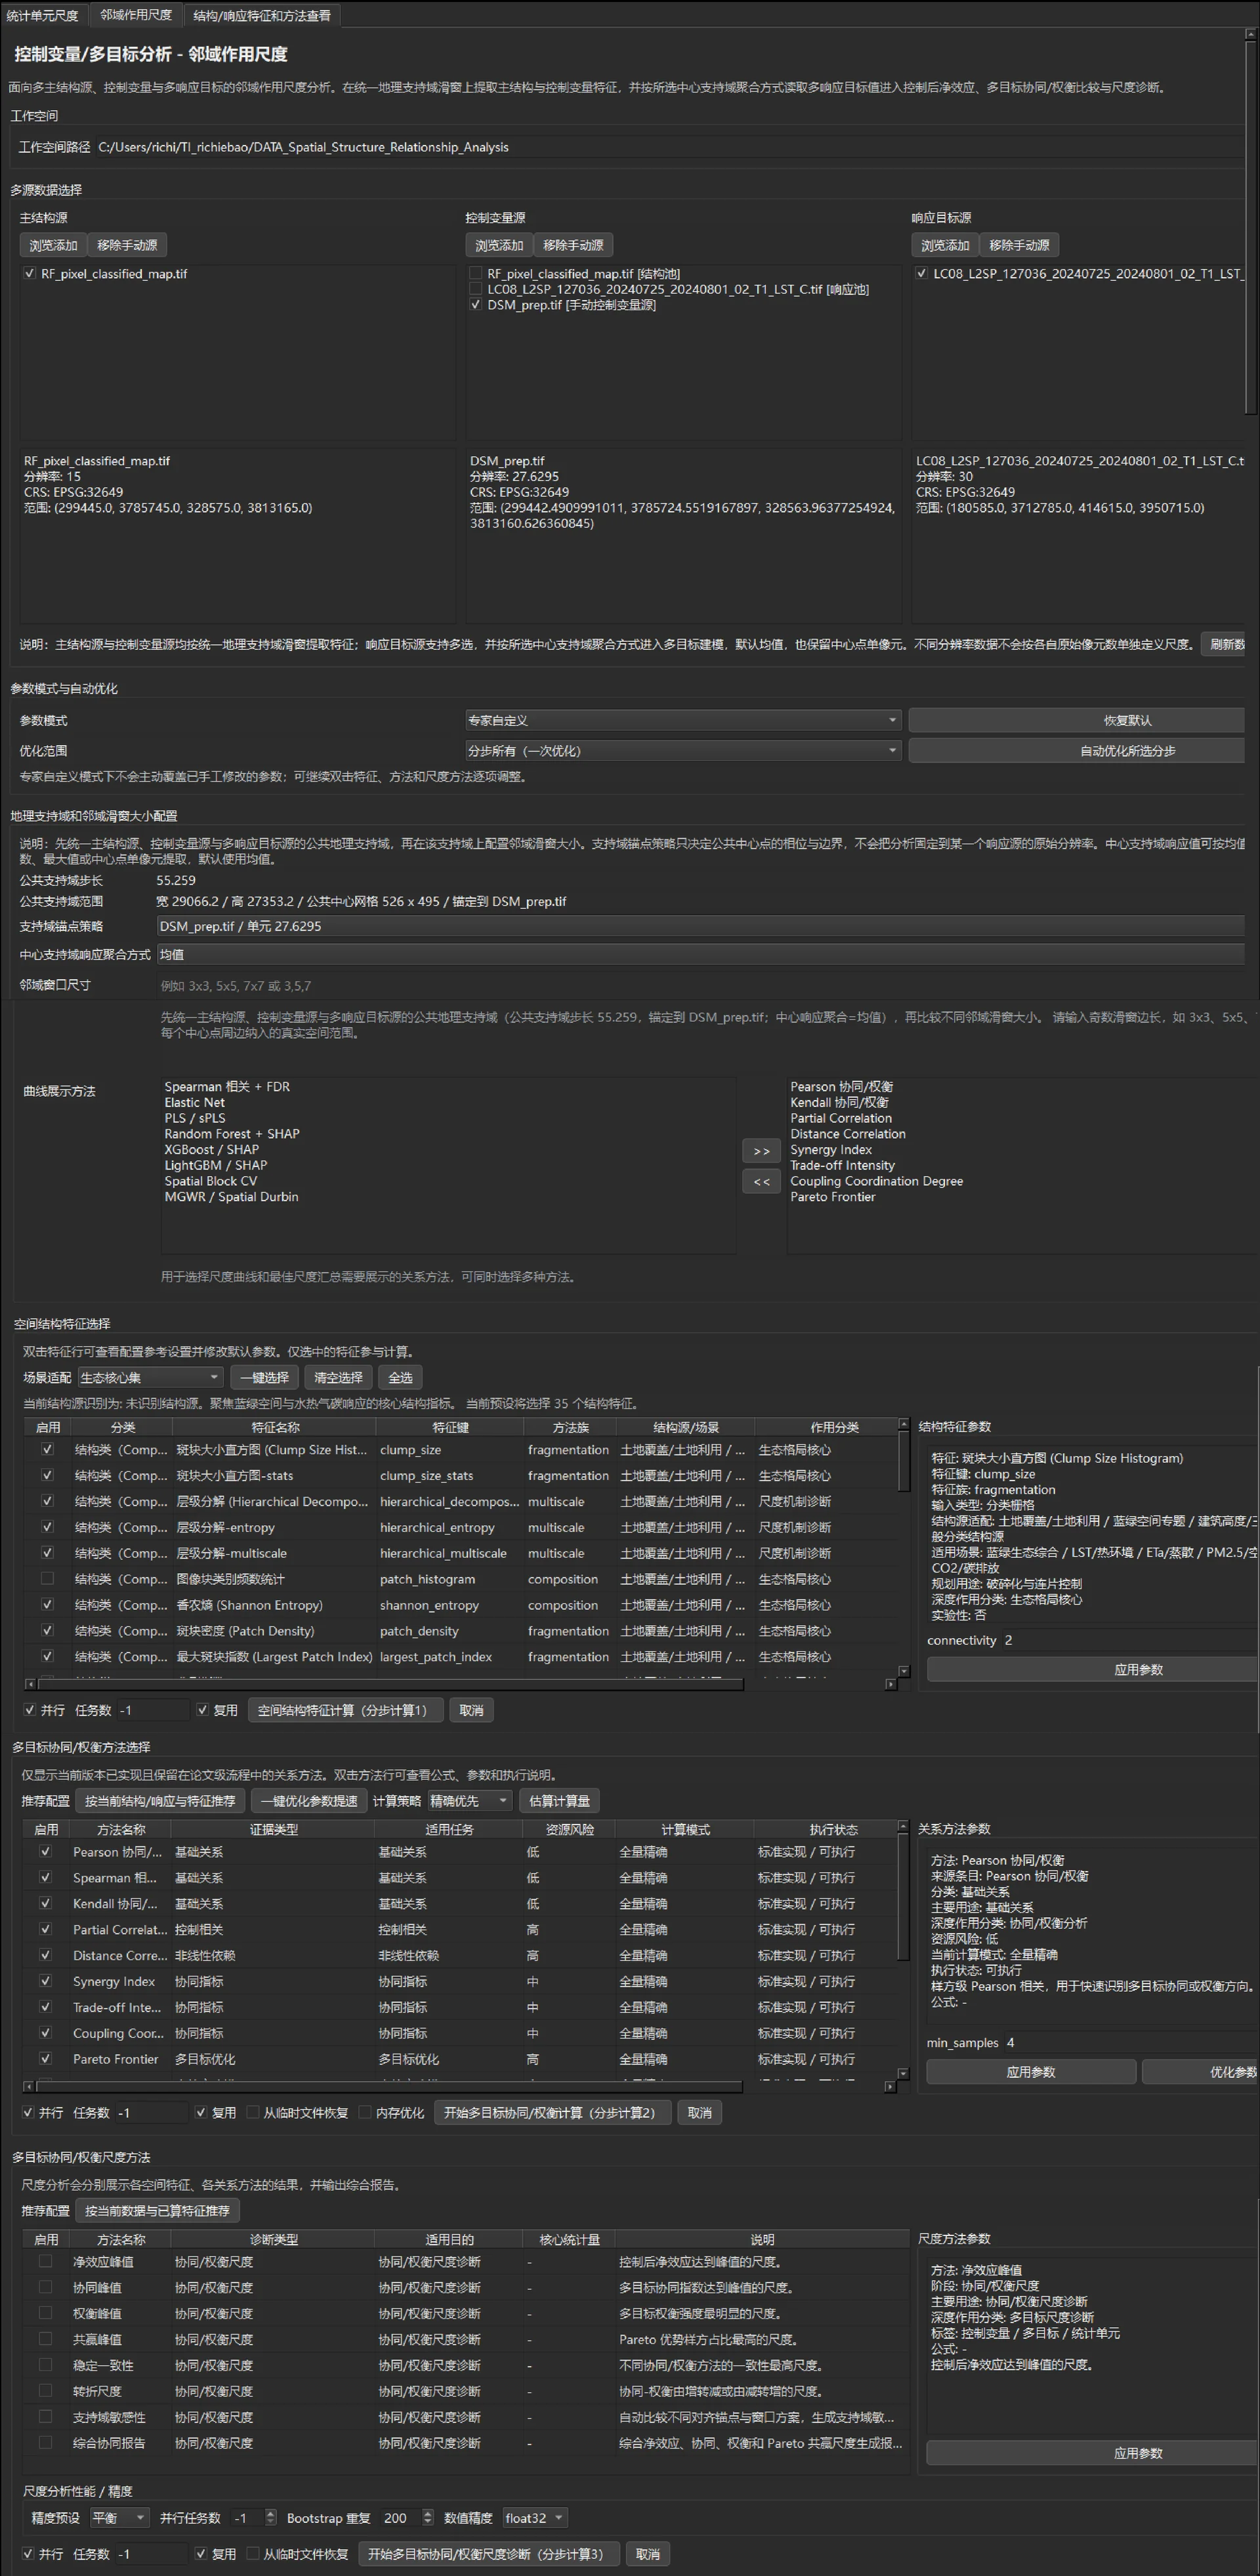Click the 邻域窗口尺寸 input field
The width and height of the screenshot is (1260, 2576).
tap(700, 985)
